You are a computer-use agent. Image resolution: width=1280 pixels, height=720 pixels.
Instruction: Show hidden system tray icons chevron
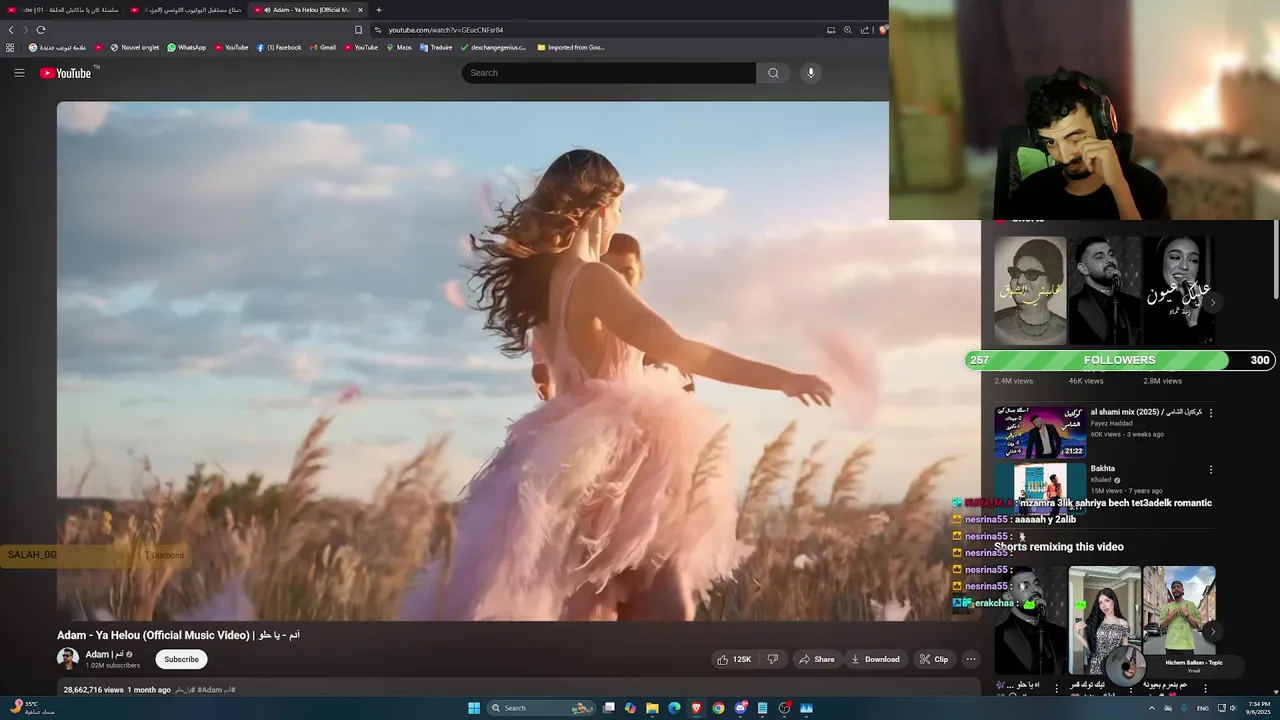[x=1151, y=708]
